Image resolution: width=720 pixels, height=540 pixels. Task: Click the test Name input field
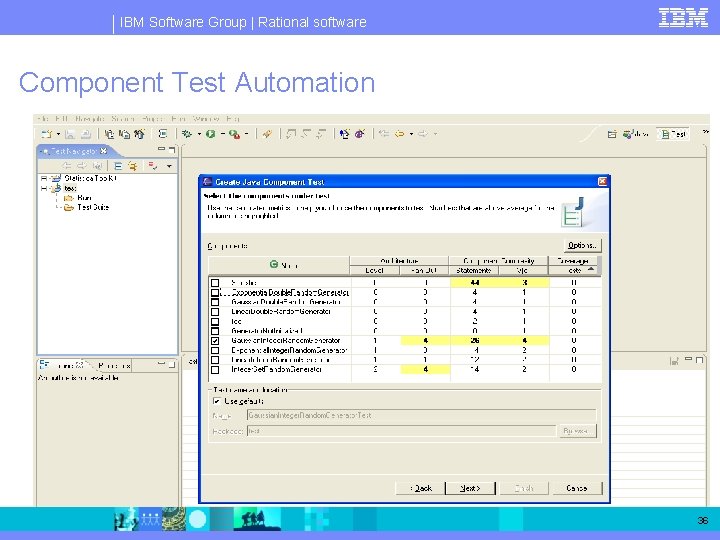(421, 415)
